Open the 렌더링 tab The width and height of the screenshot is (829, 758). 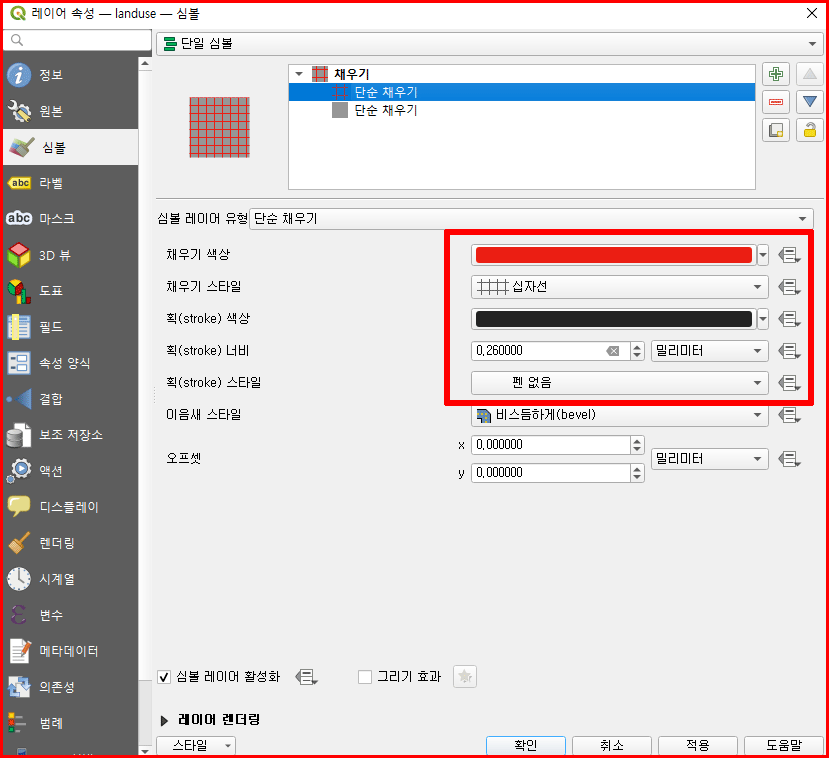click(x=70, y=543)
